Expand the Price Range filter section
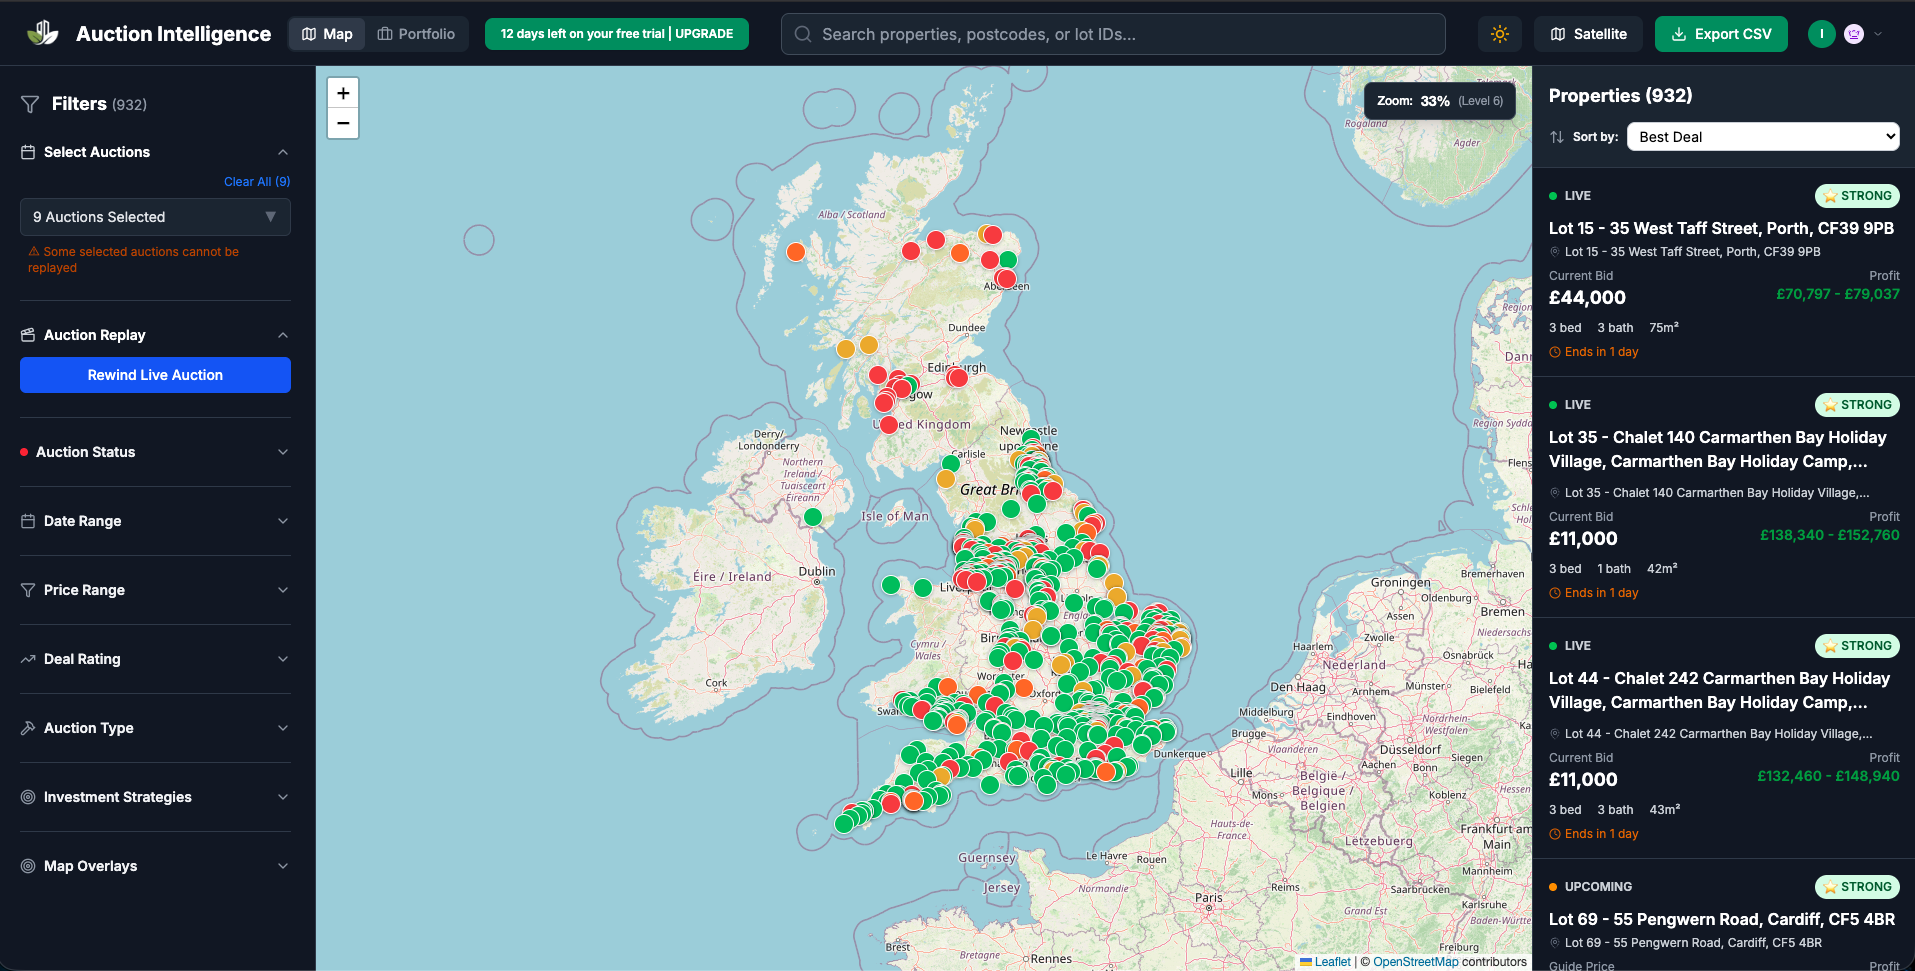 (x=155, y=590)
